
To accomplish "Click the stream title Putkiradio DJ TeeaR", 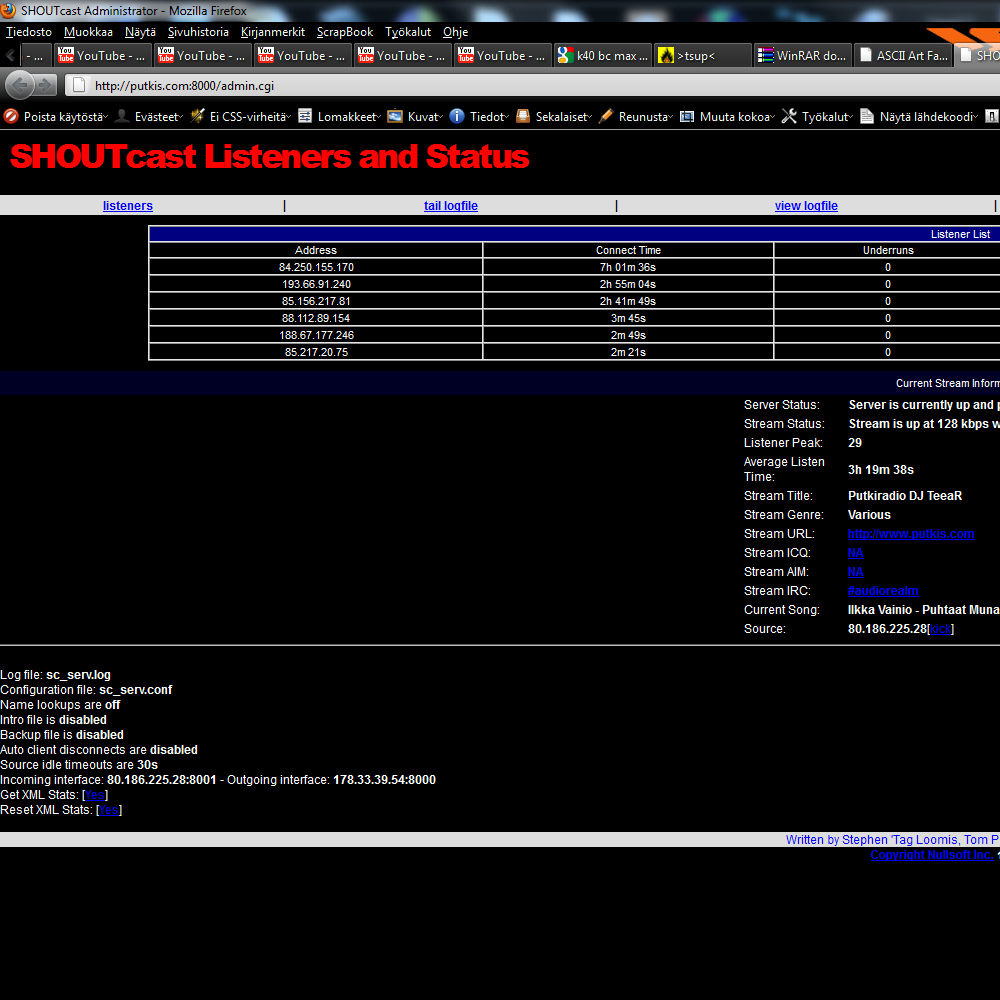I will 905,496.
